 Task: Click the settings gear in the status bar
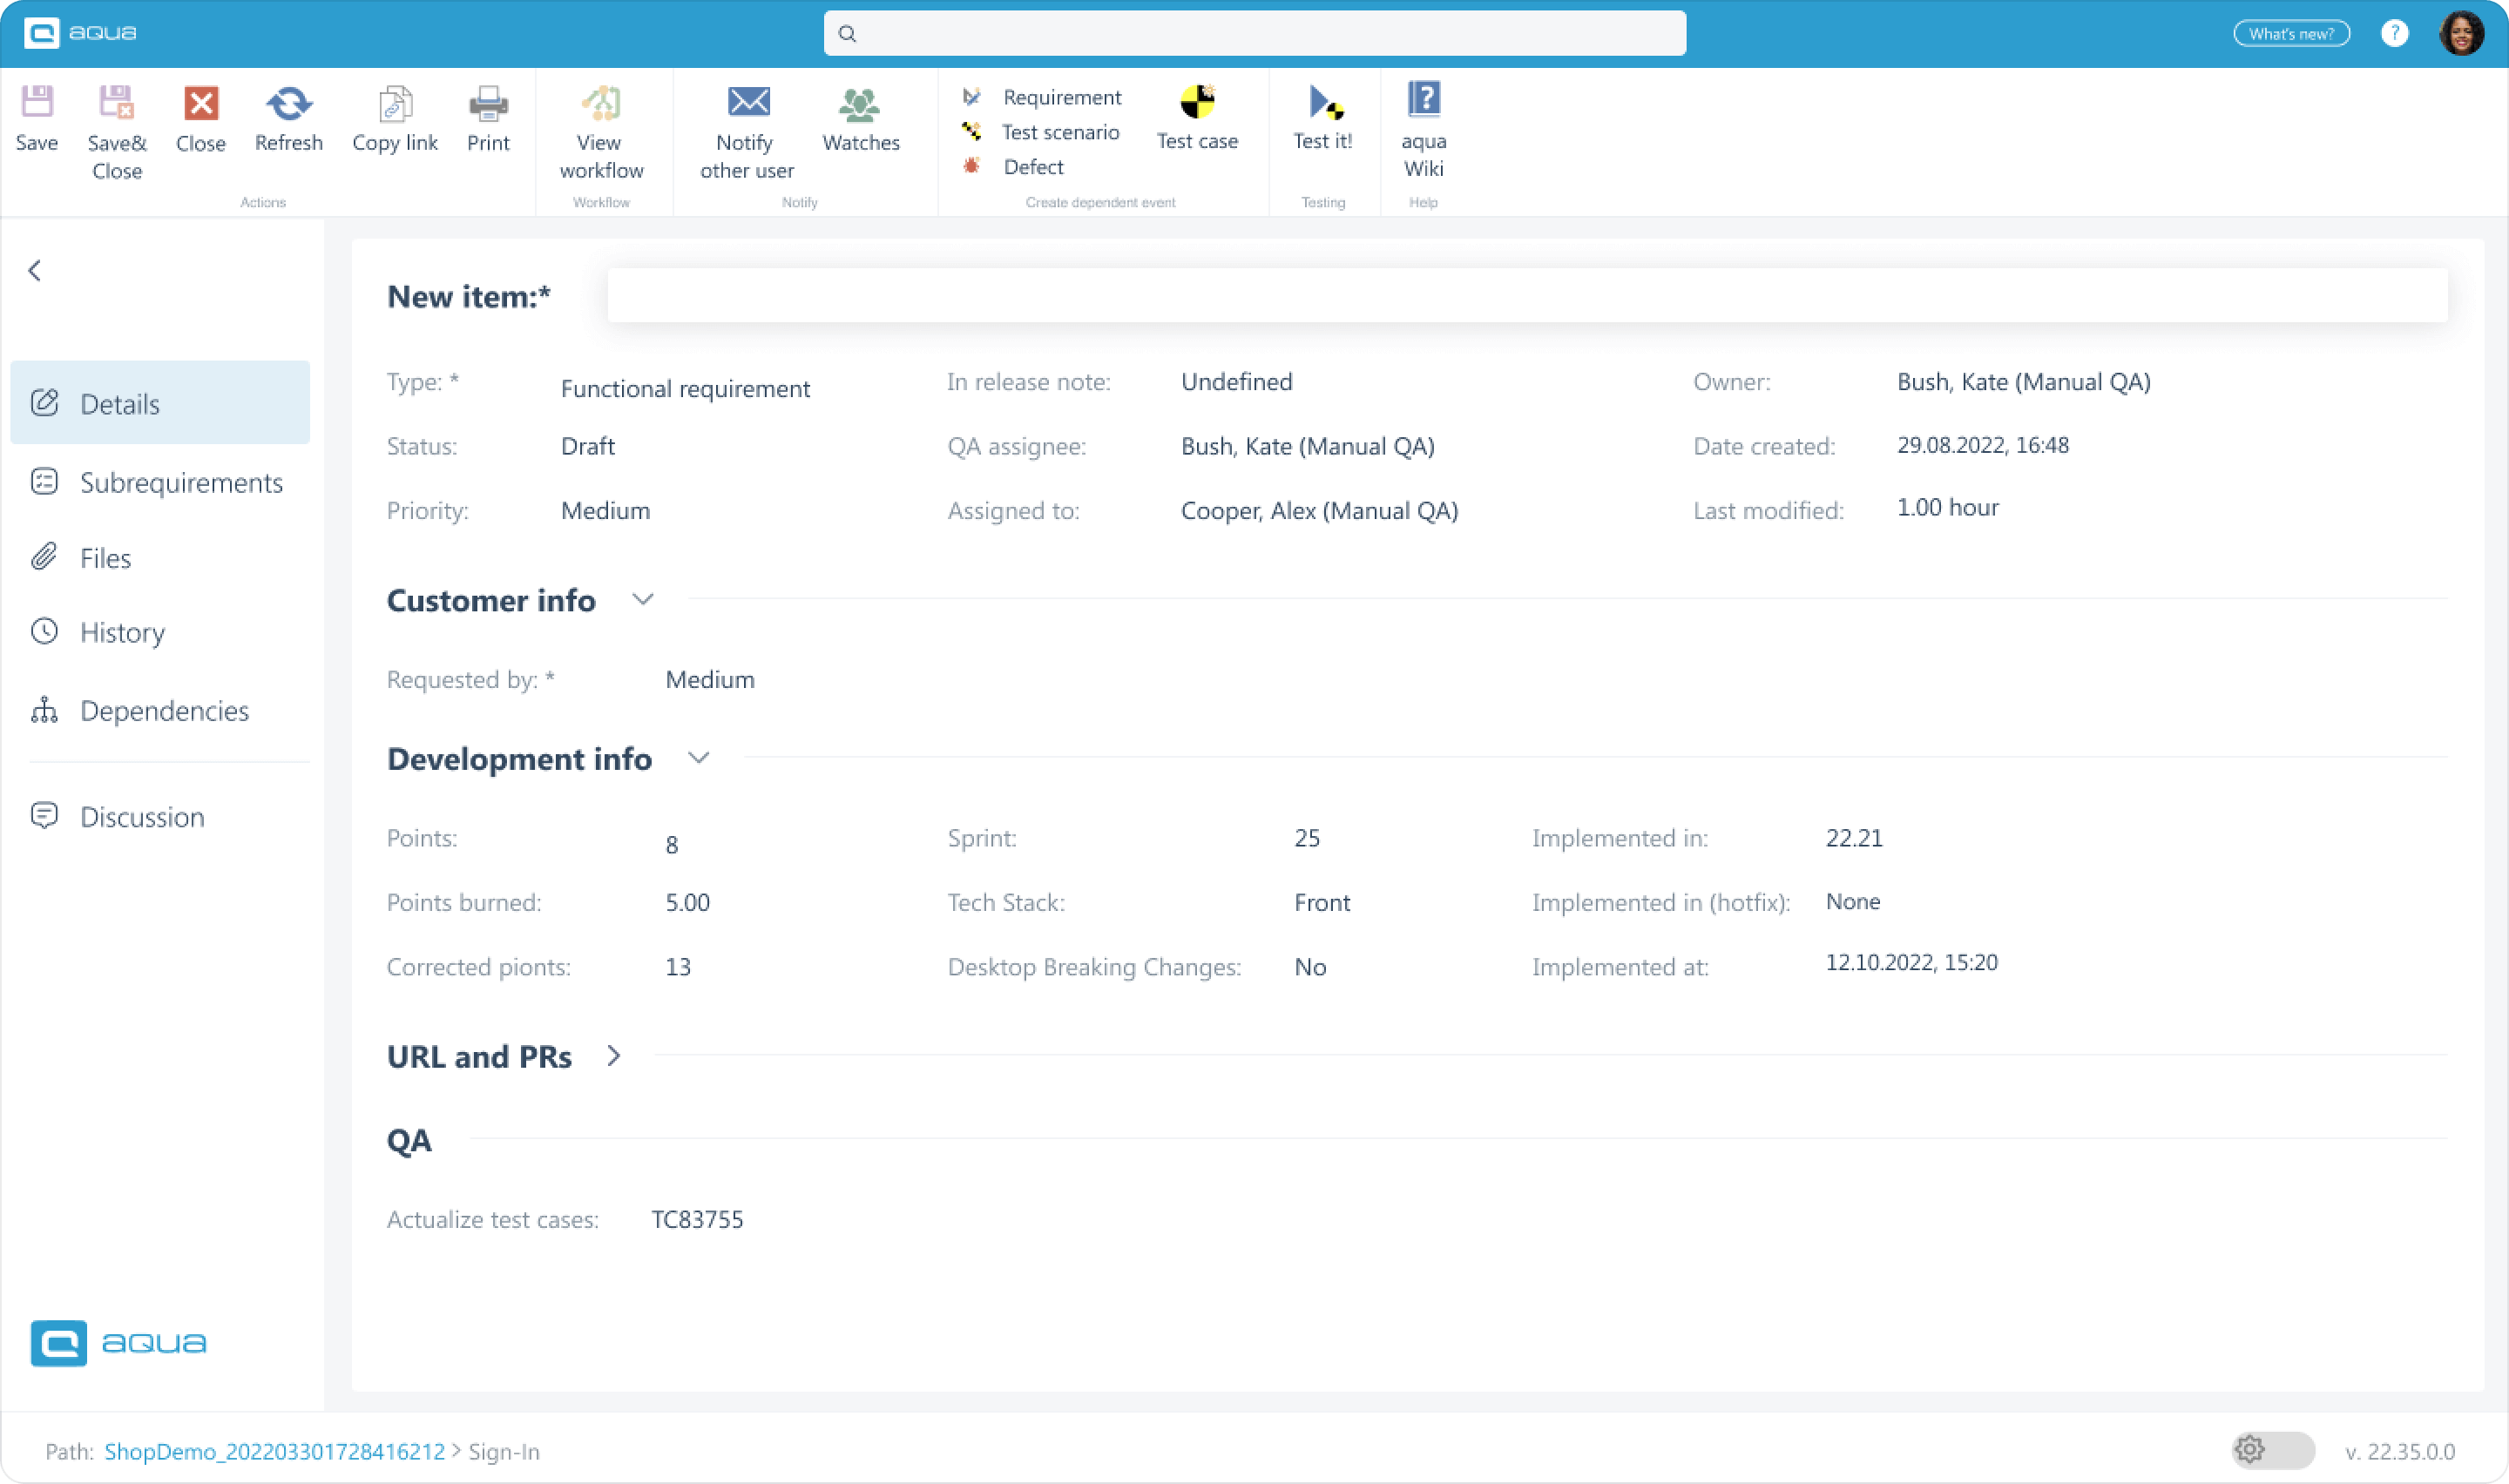click(2251, 1449)
